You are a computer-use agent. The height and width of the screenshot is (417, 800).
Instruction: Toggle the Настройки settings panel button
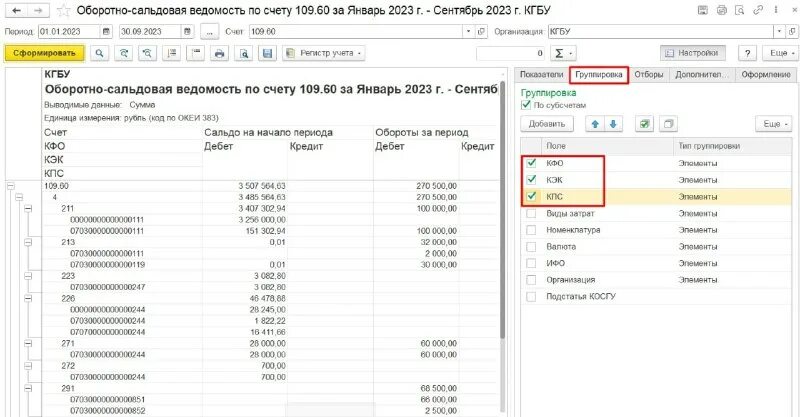[x=692, y=53]
